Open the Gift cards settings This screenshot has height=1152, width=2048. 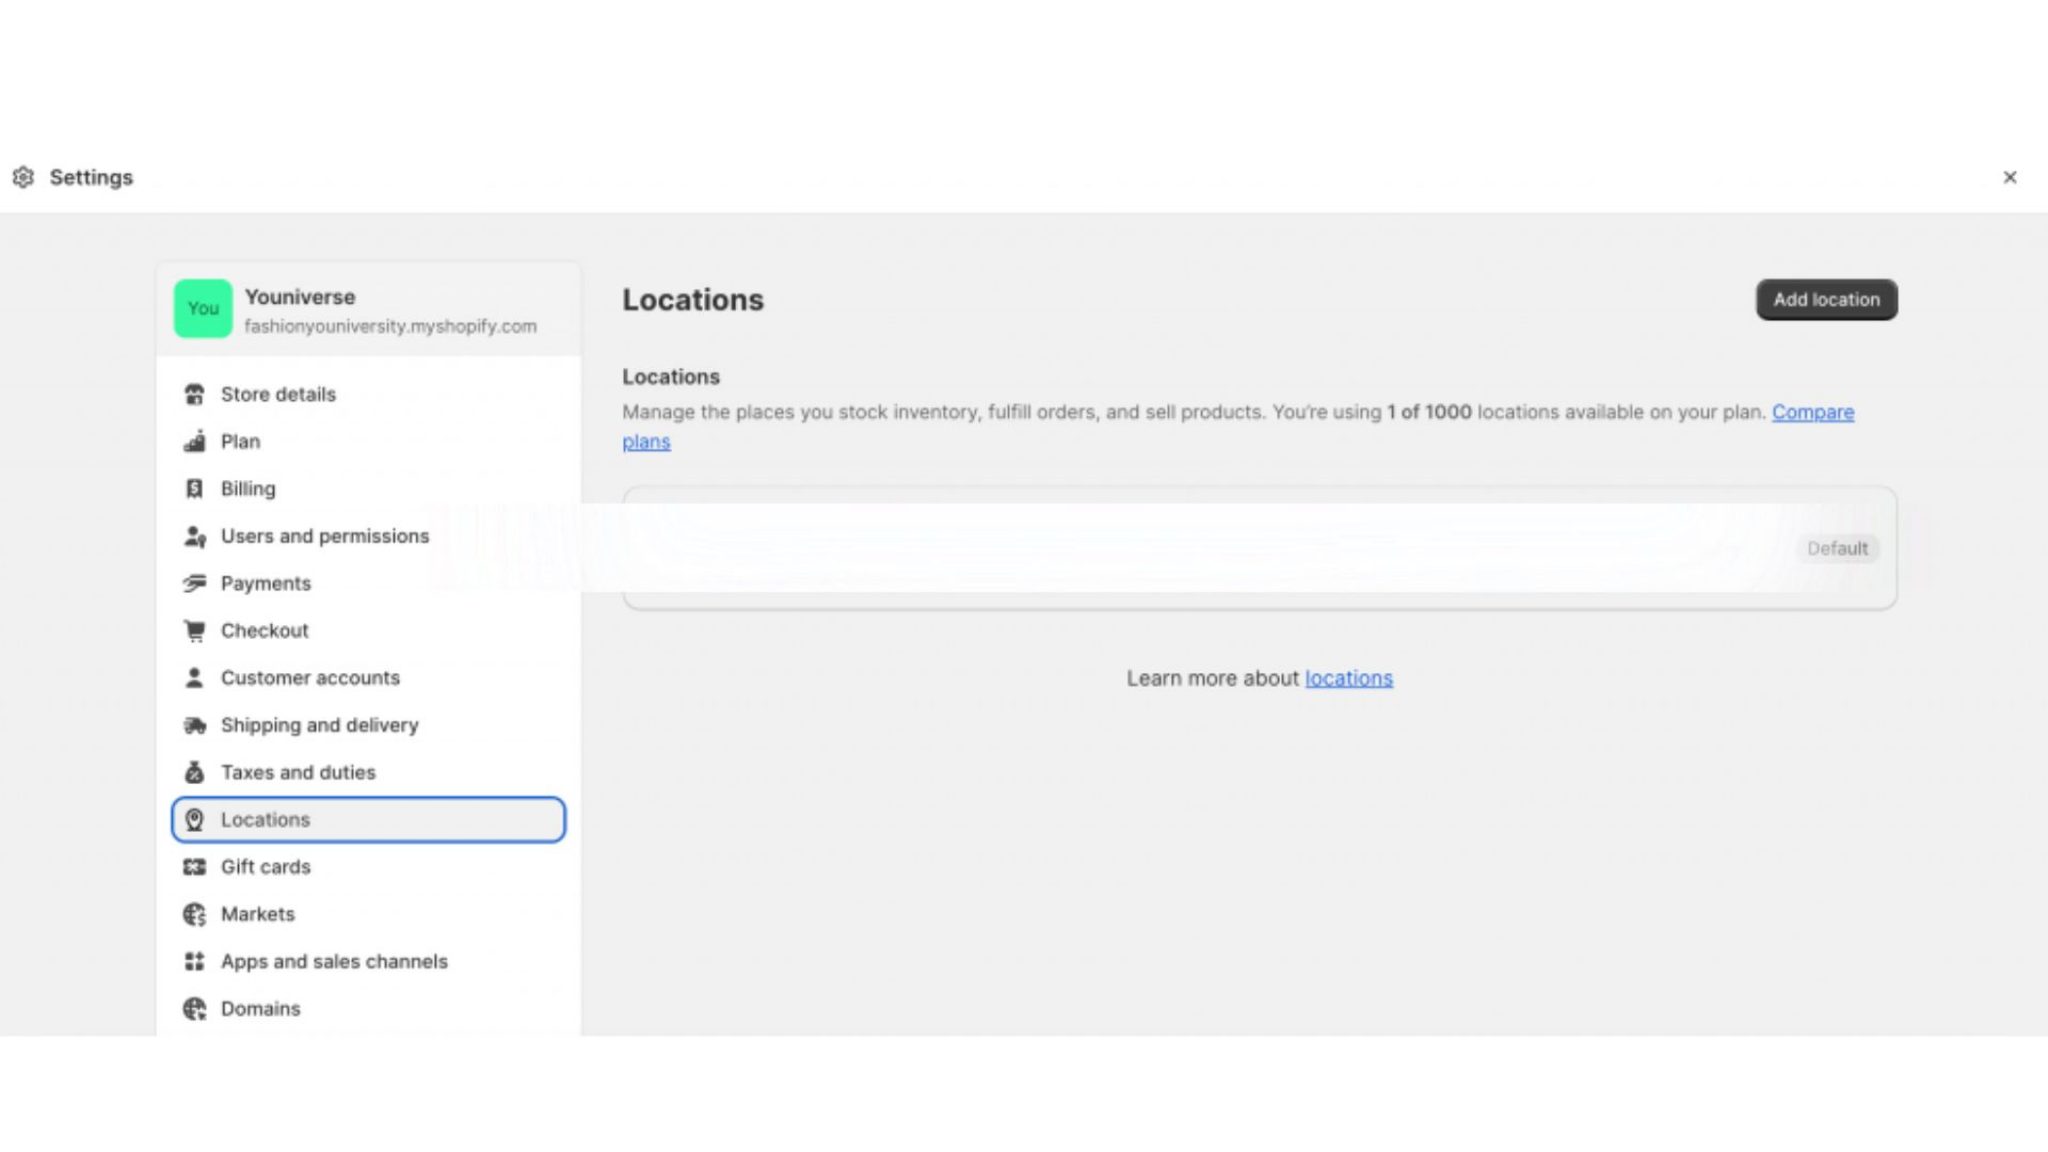coord(265,867)
